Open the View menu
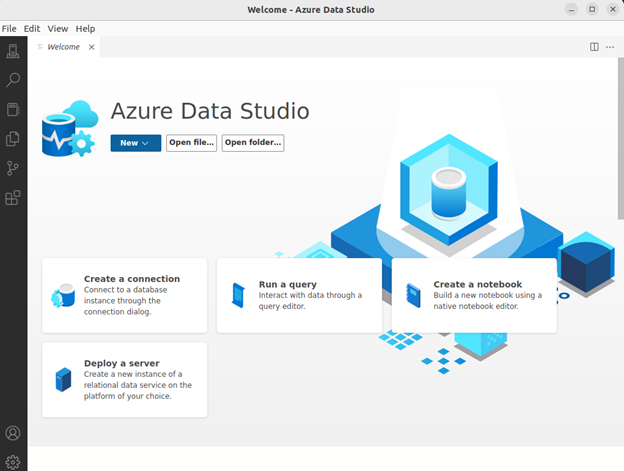Viewport: 624px width, 471px height. point(58,29)
